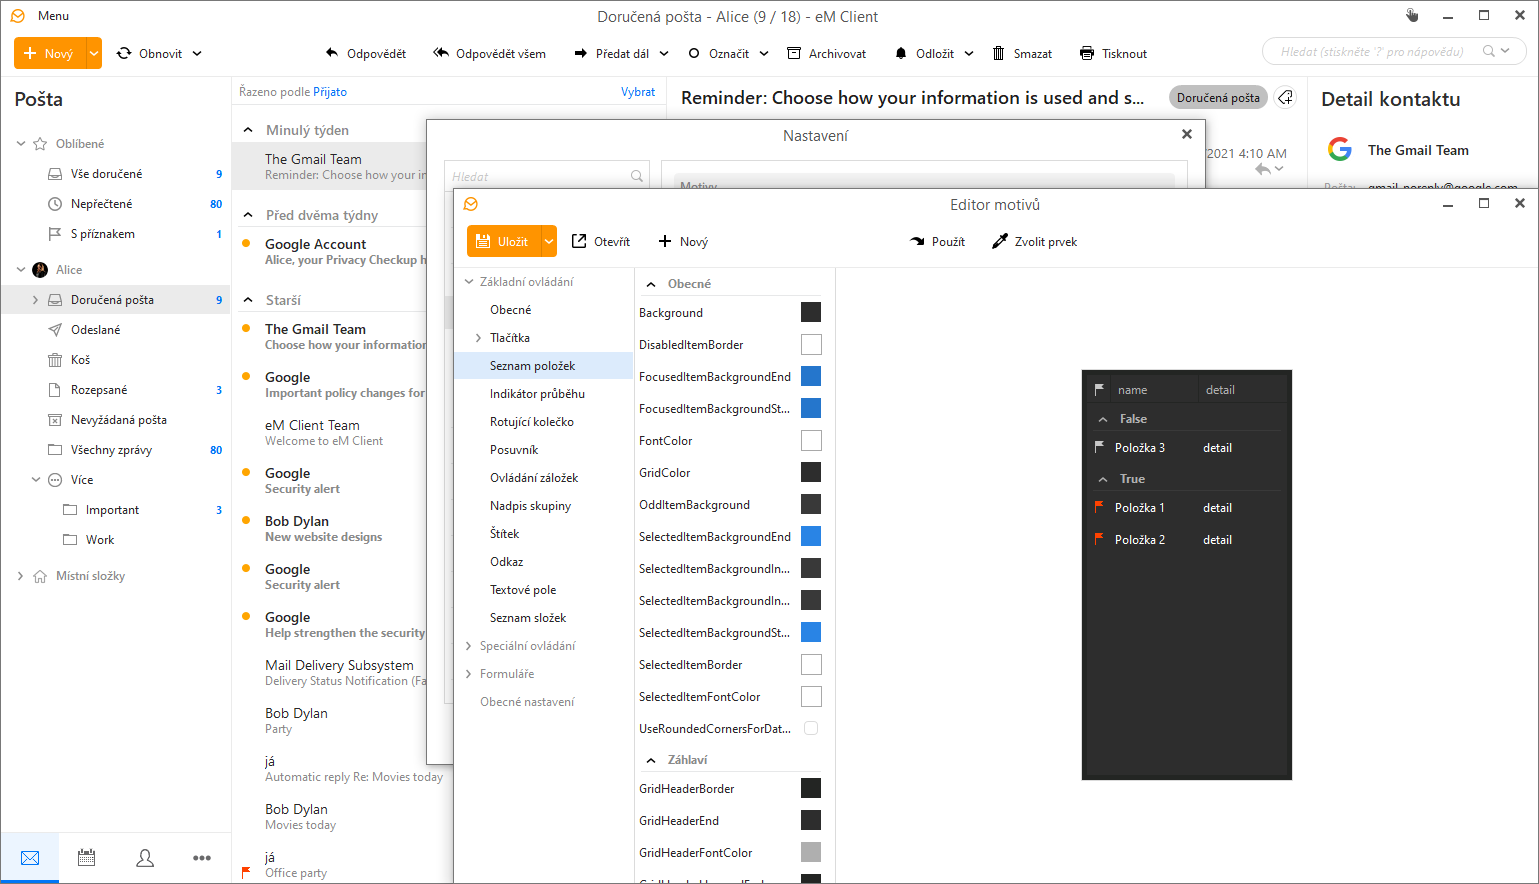Click the Snooze (Odložit) bell icon

click(x=901, y=53)
